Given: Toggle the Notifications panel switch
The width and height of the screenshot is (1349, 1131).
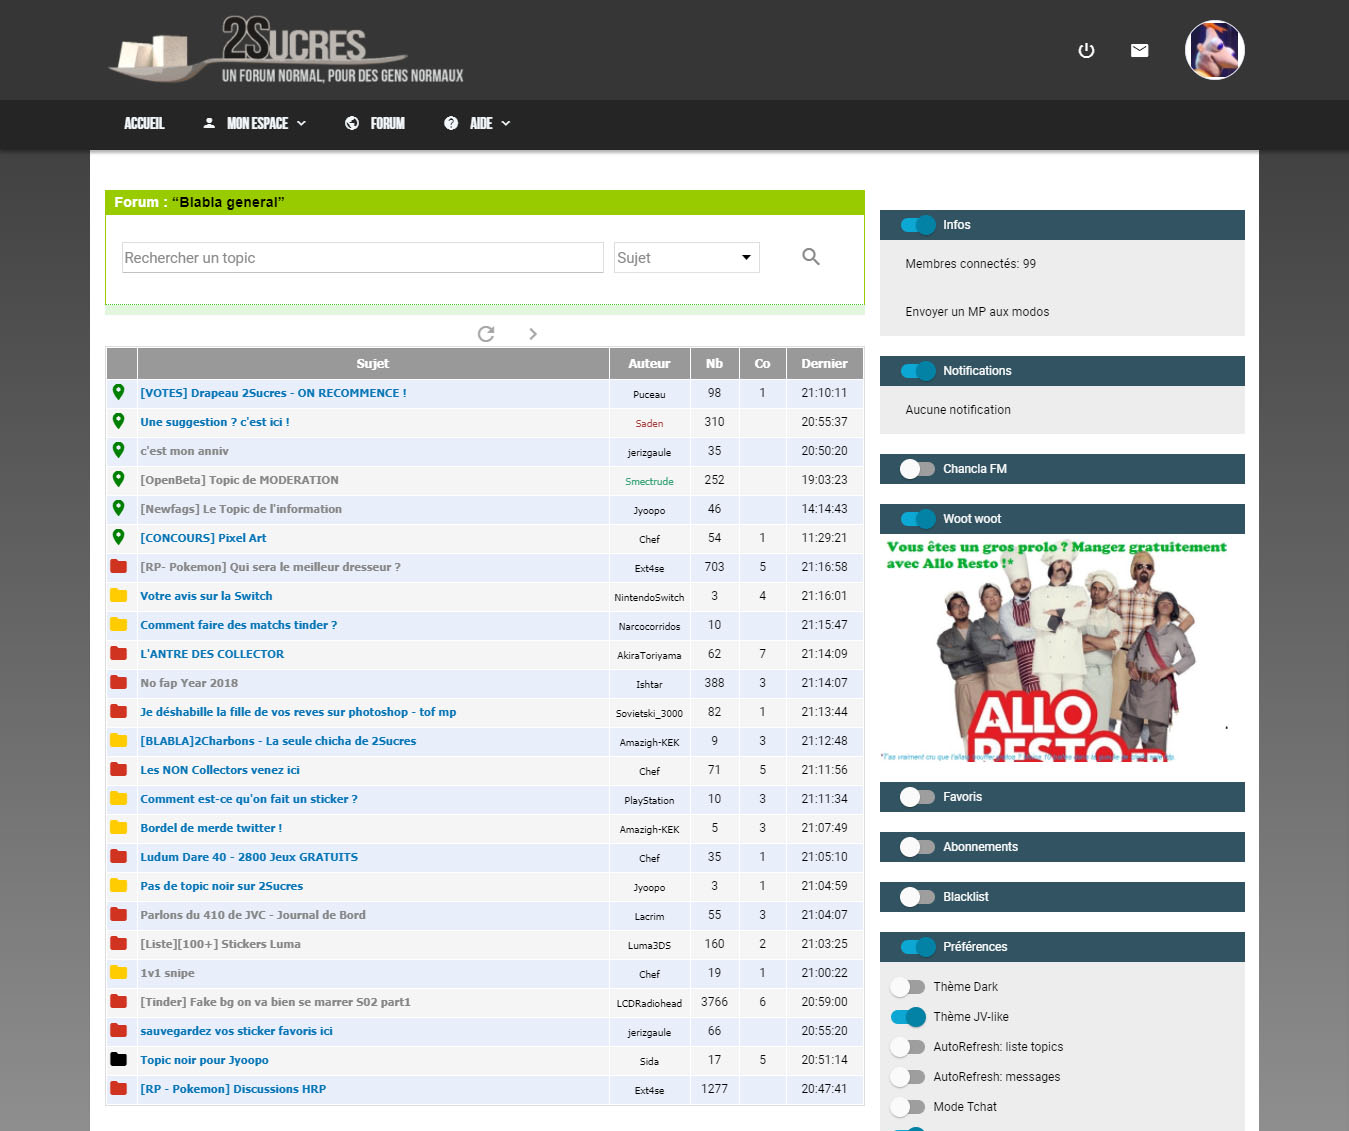Looking at the screenshot, I should (x=918, y=371).
